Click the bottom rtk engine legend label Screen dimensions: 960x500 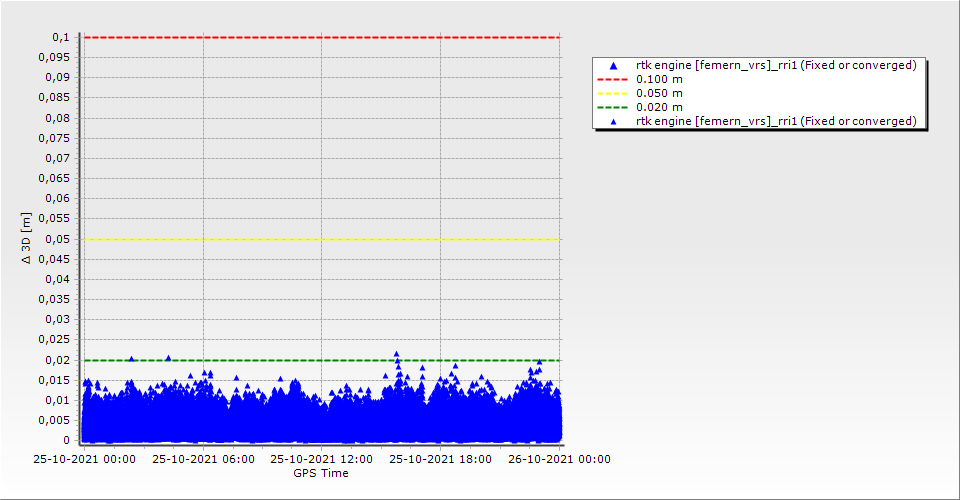pos(776,121)
